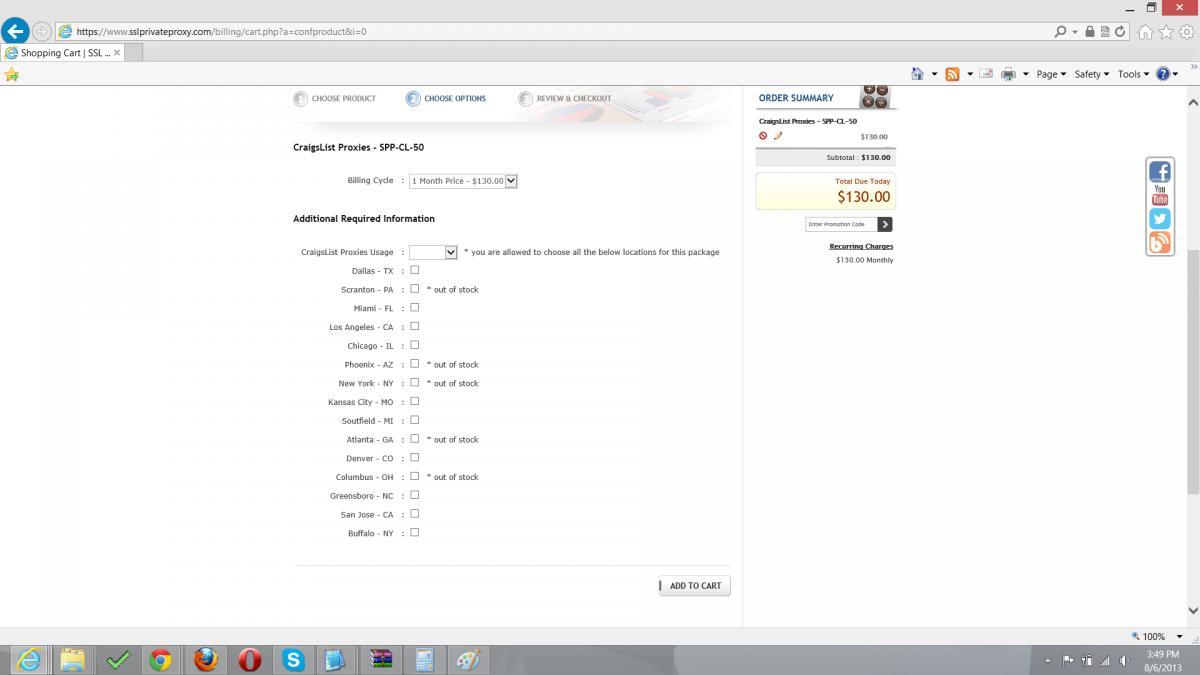Open Skype from the taskbar
The width and height of the screenshot is (1200, 675).
tap(293, 660)
